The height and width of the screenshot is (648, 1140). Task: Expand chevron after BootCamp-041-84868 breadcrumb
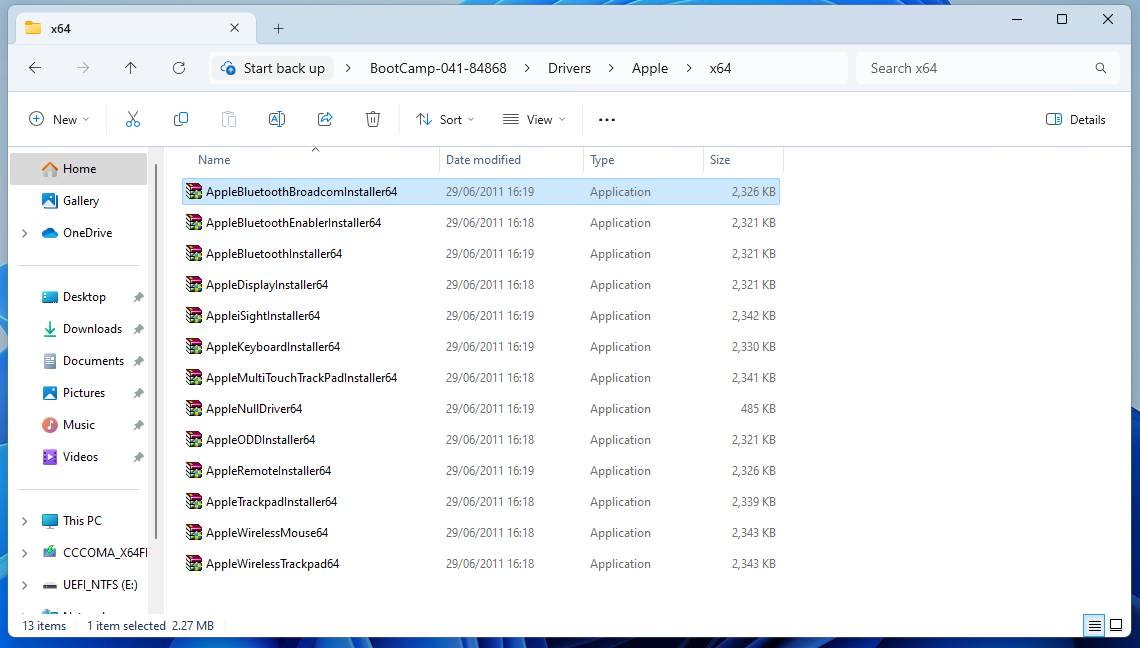point(527,68)
